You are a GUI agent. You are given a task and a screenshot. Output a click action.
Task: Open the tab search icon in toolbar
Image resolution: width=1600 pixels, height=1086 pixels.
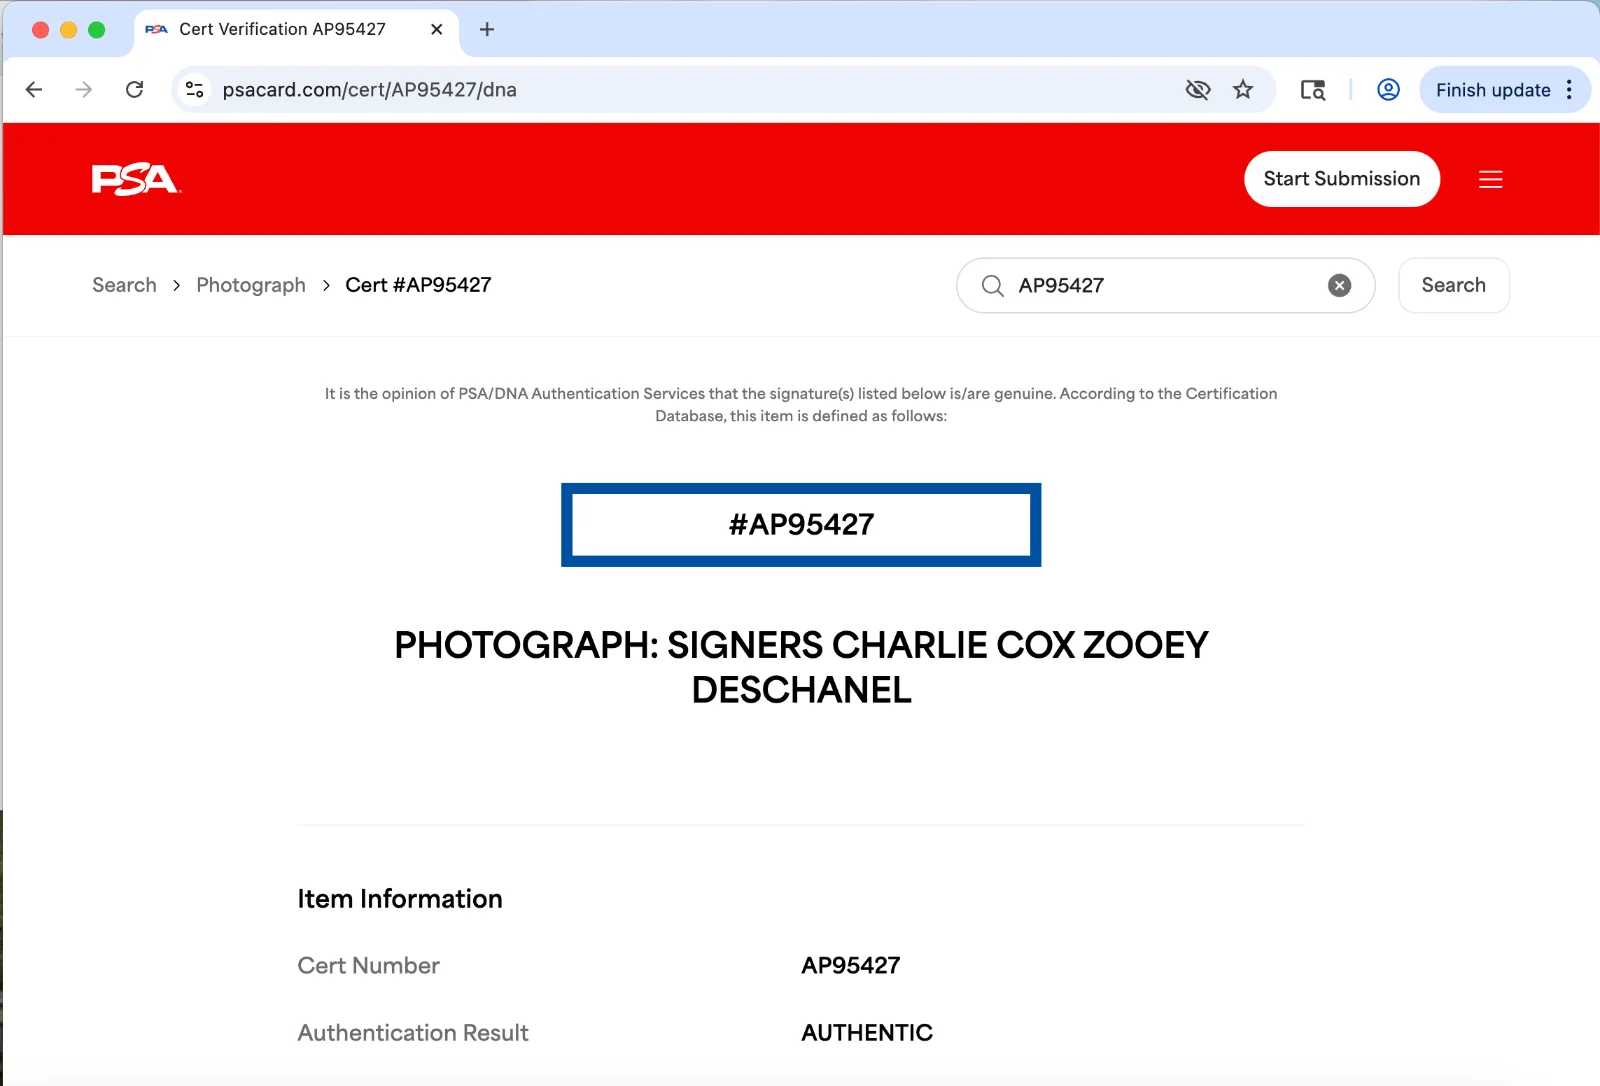[1313, 90]
